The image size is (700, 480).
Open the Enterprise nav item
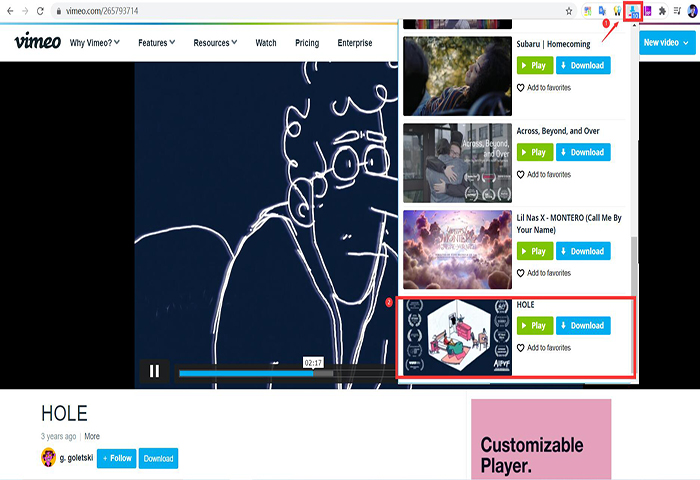point(355,43)
